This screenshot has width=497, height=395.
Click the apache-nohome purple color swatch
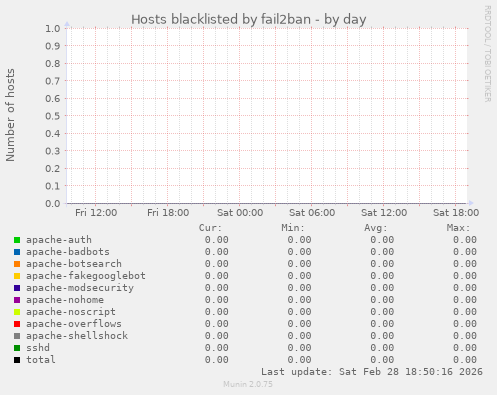[17, 300]
